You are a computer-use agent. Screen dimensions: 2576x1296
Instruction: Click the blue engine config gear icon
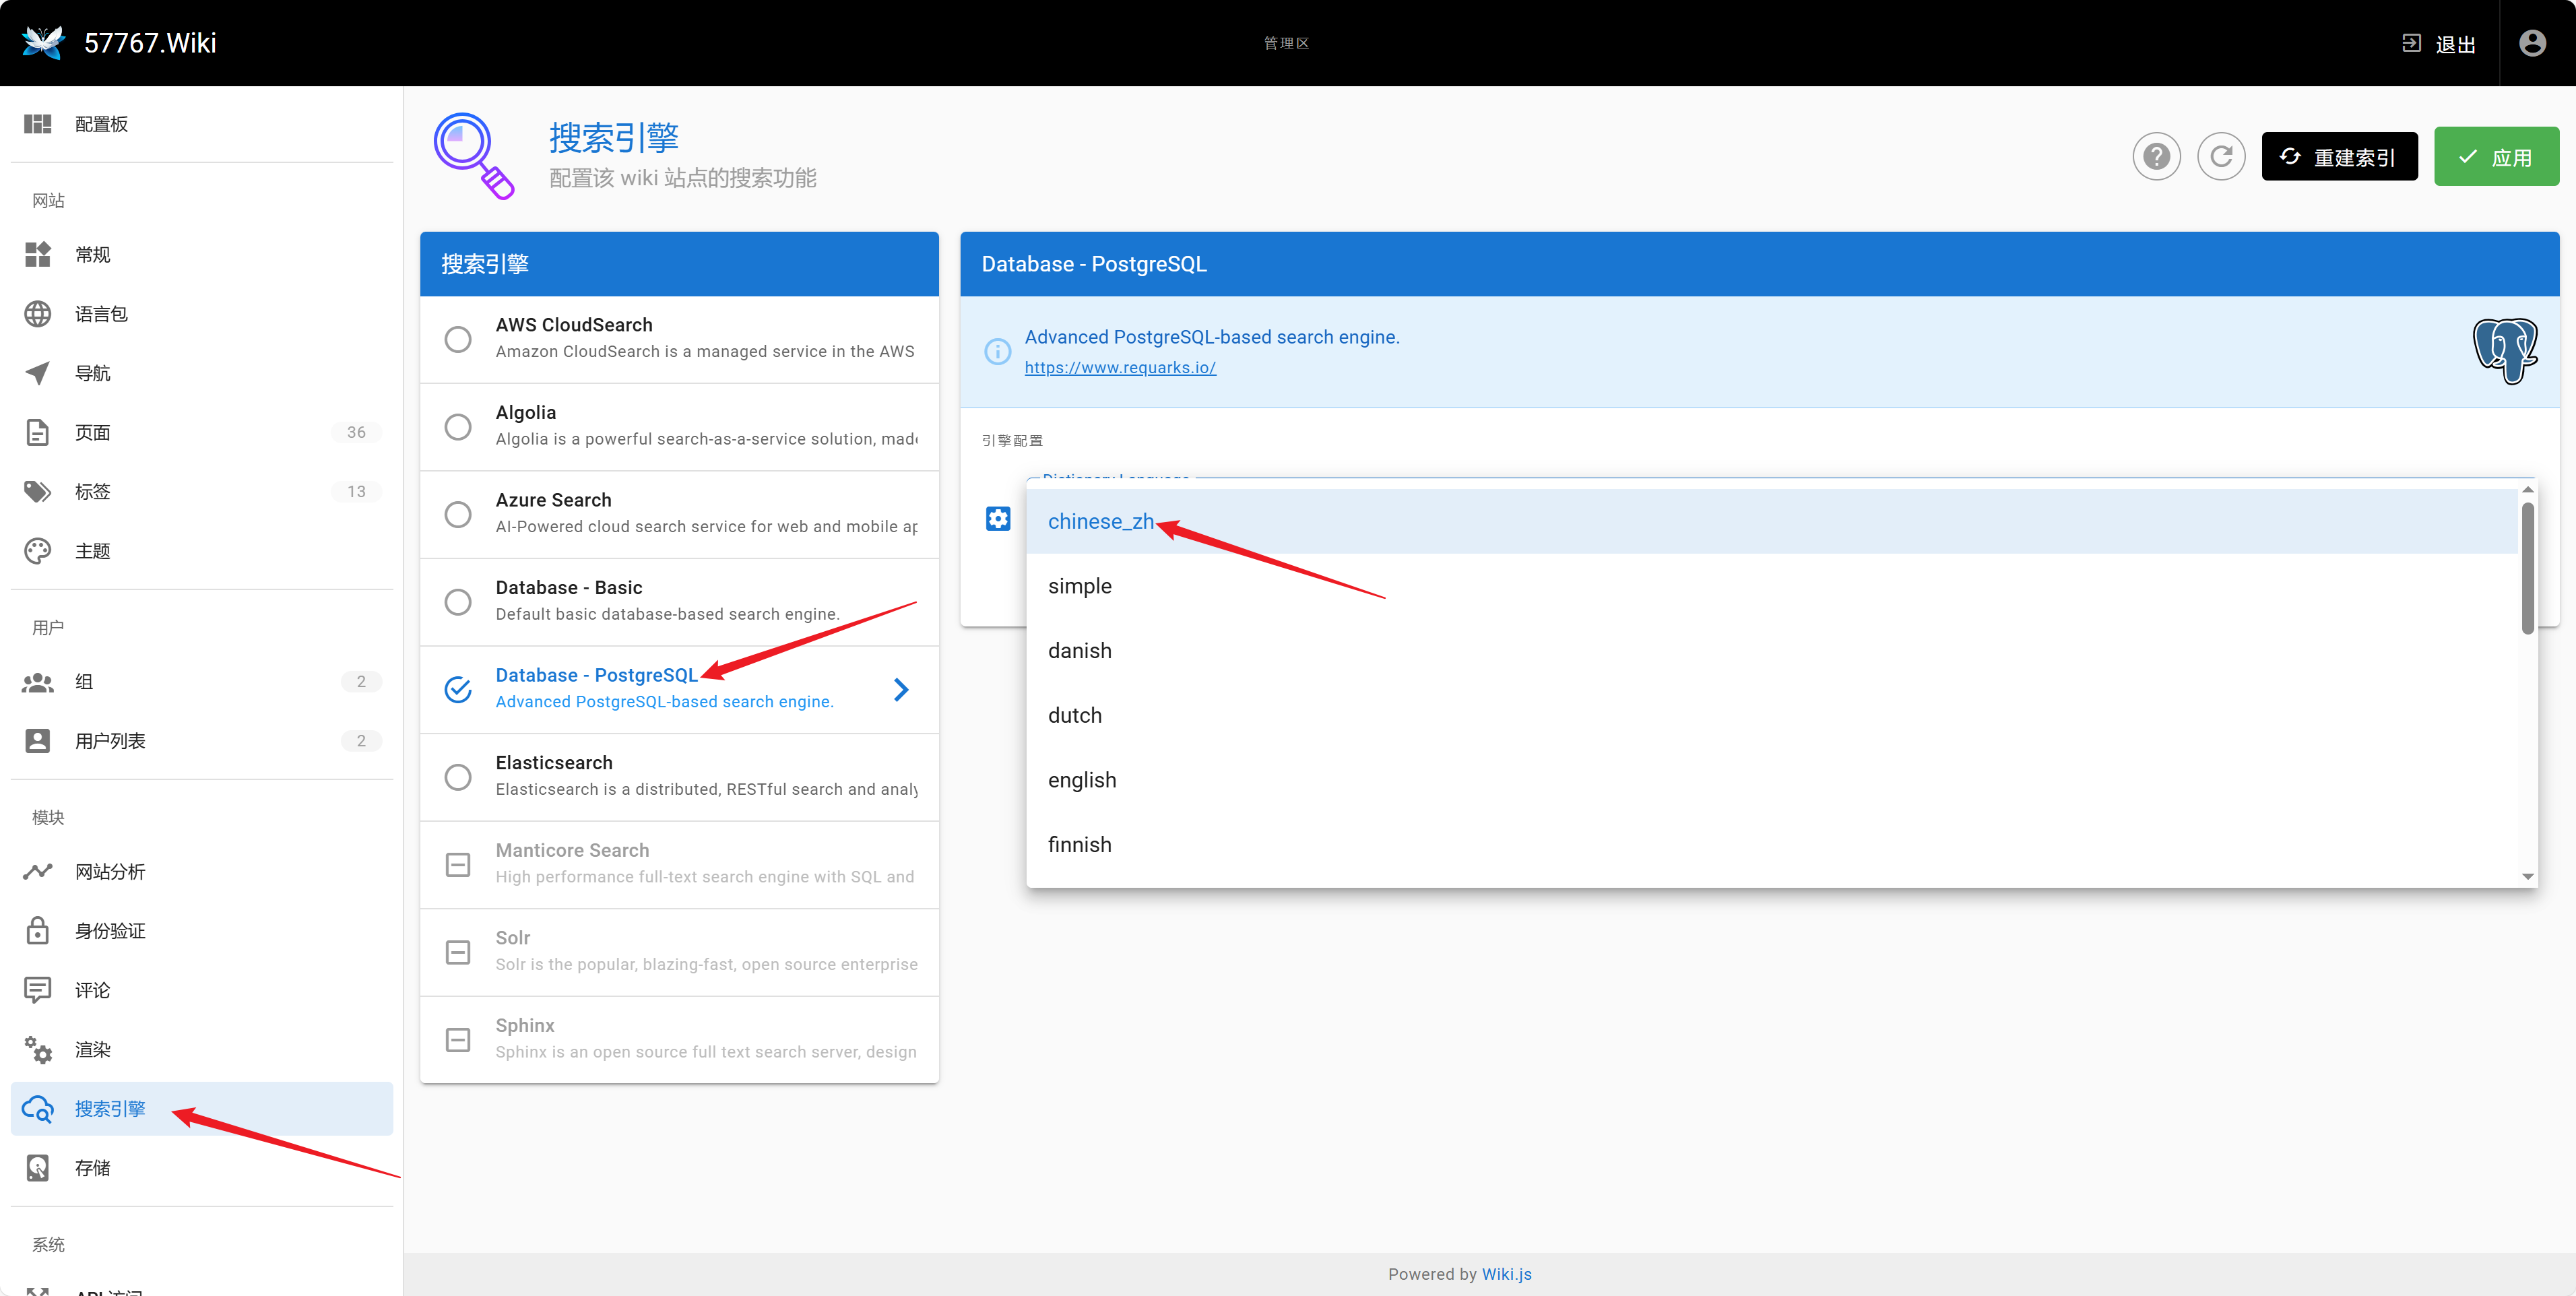pos(998,519)
